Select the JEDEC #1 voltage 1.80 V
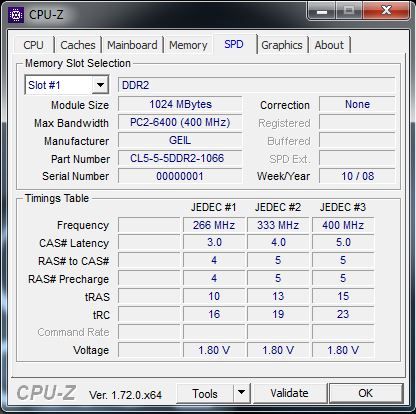 point(214,350)
